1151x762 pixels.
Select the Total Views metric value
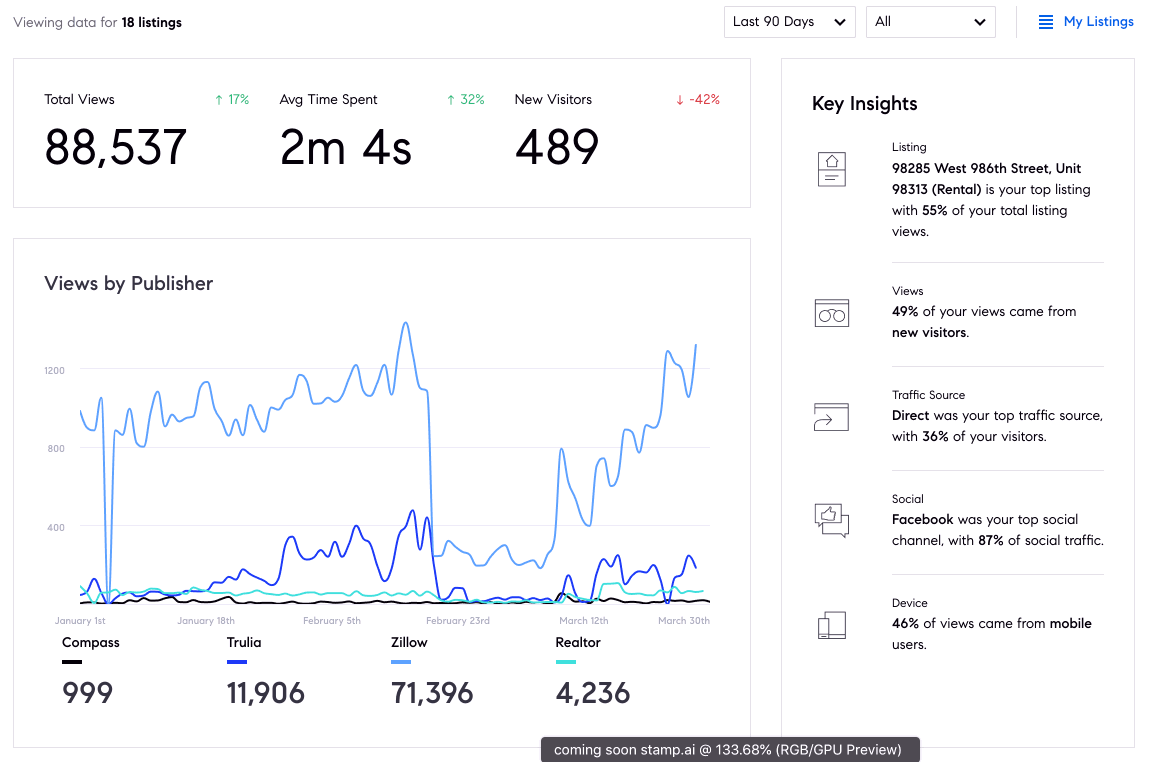point(116,148)
